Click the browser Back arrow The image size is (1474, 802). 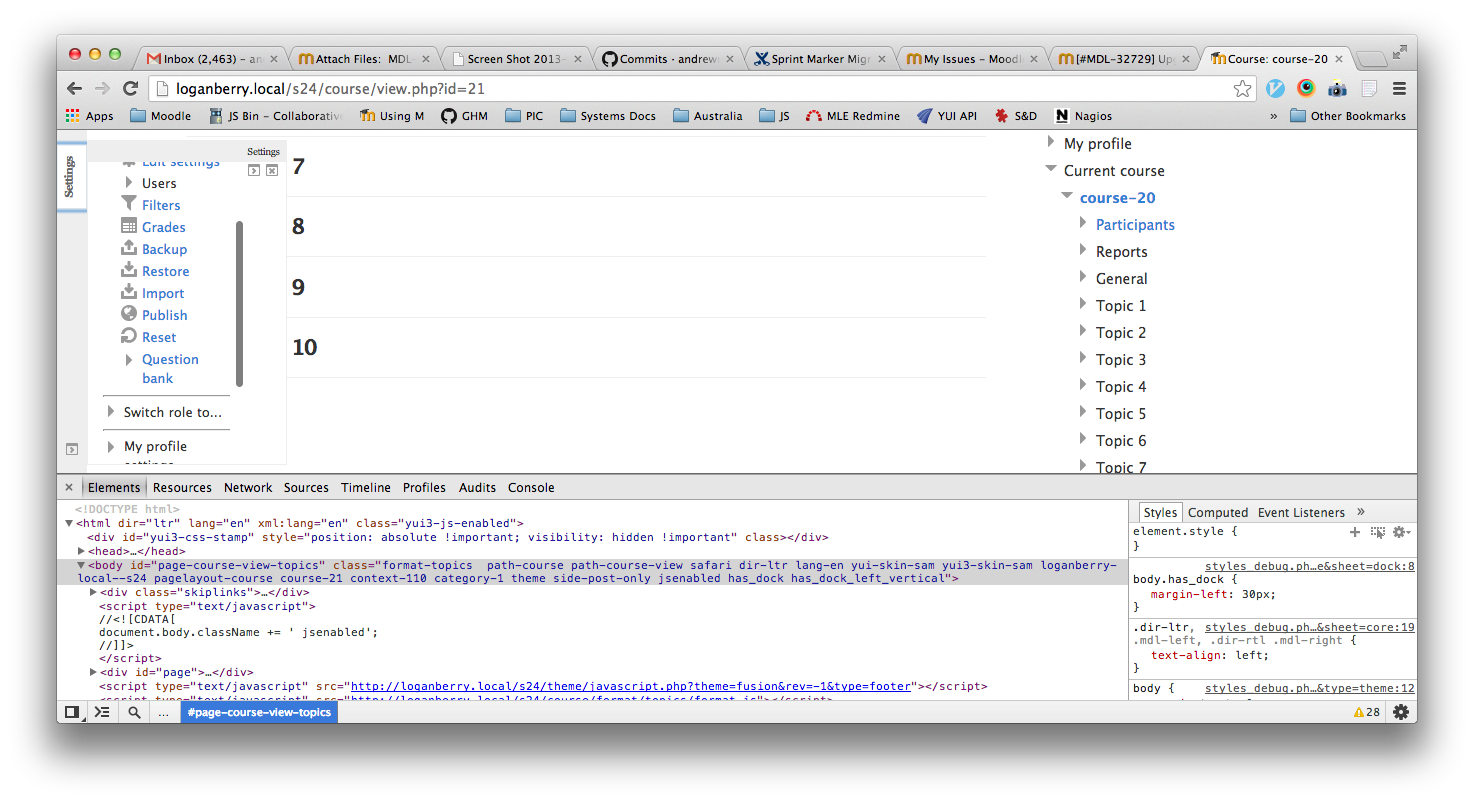click(74, 88)
